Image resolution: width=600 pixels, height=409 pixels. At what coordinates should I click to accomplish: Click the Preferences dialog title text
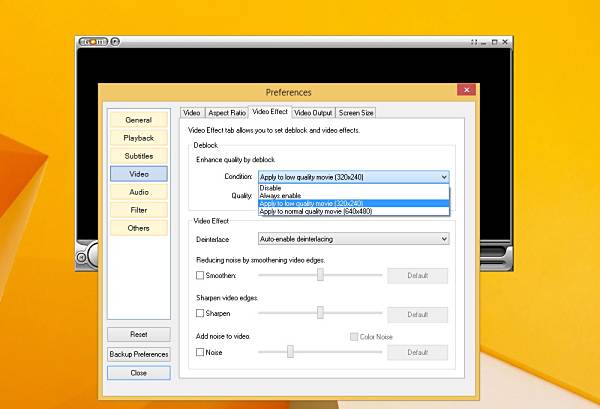(289, 92)
